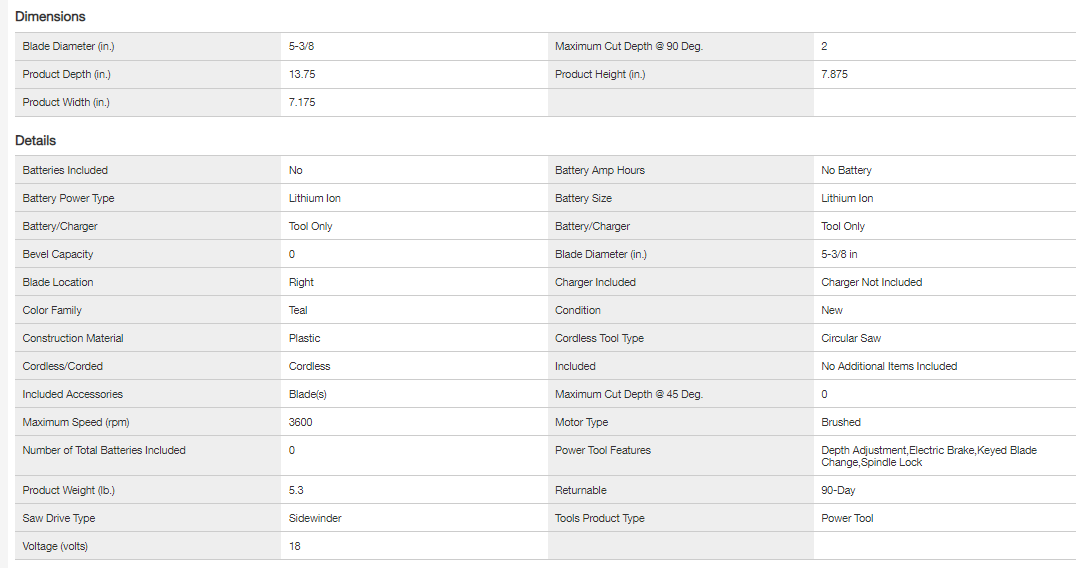Viewport: 1076px width, 568px height.
Task: Click the Details section heading
Action: pos(36,141)
